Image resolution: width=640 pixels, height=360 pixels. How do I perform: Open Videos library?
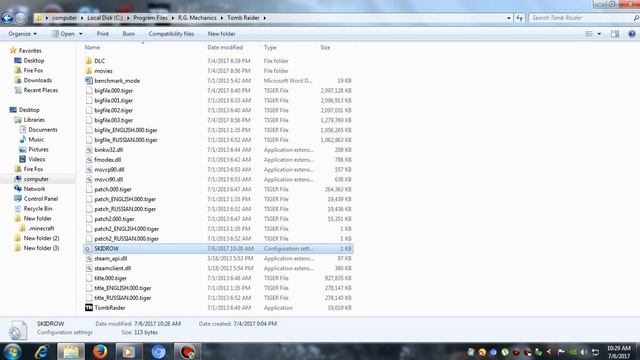pos(37,159)
